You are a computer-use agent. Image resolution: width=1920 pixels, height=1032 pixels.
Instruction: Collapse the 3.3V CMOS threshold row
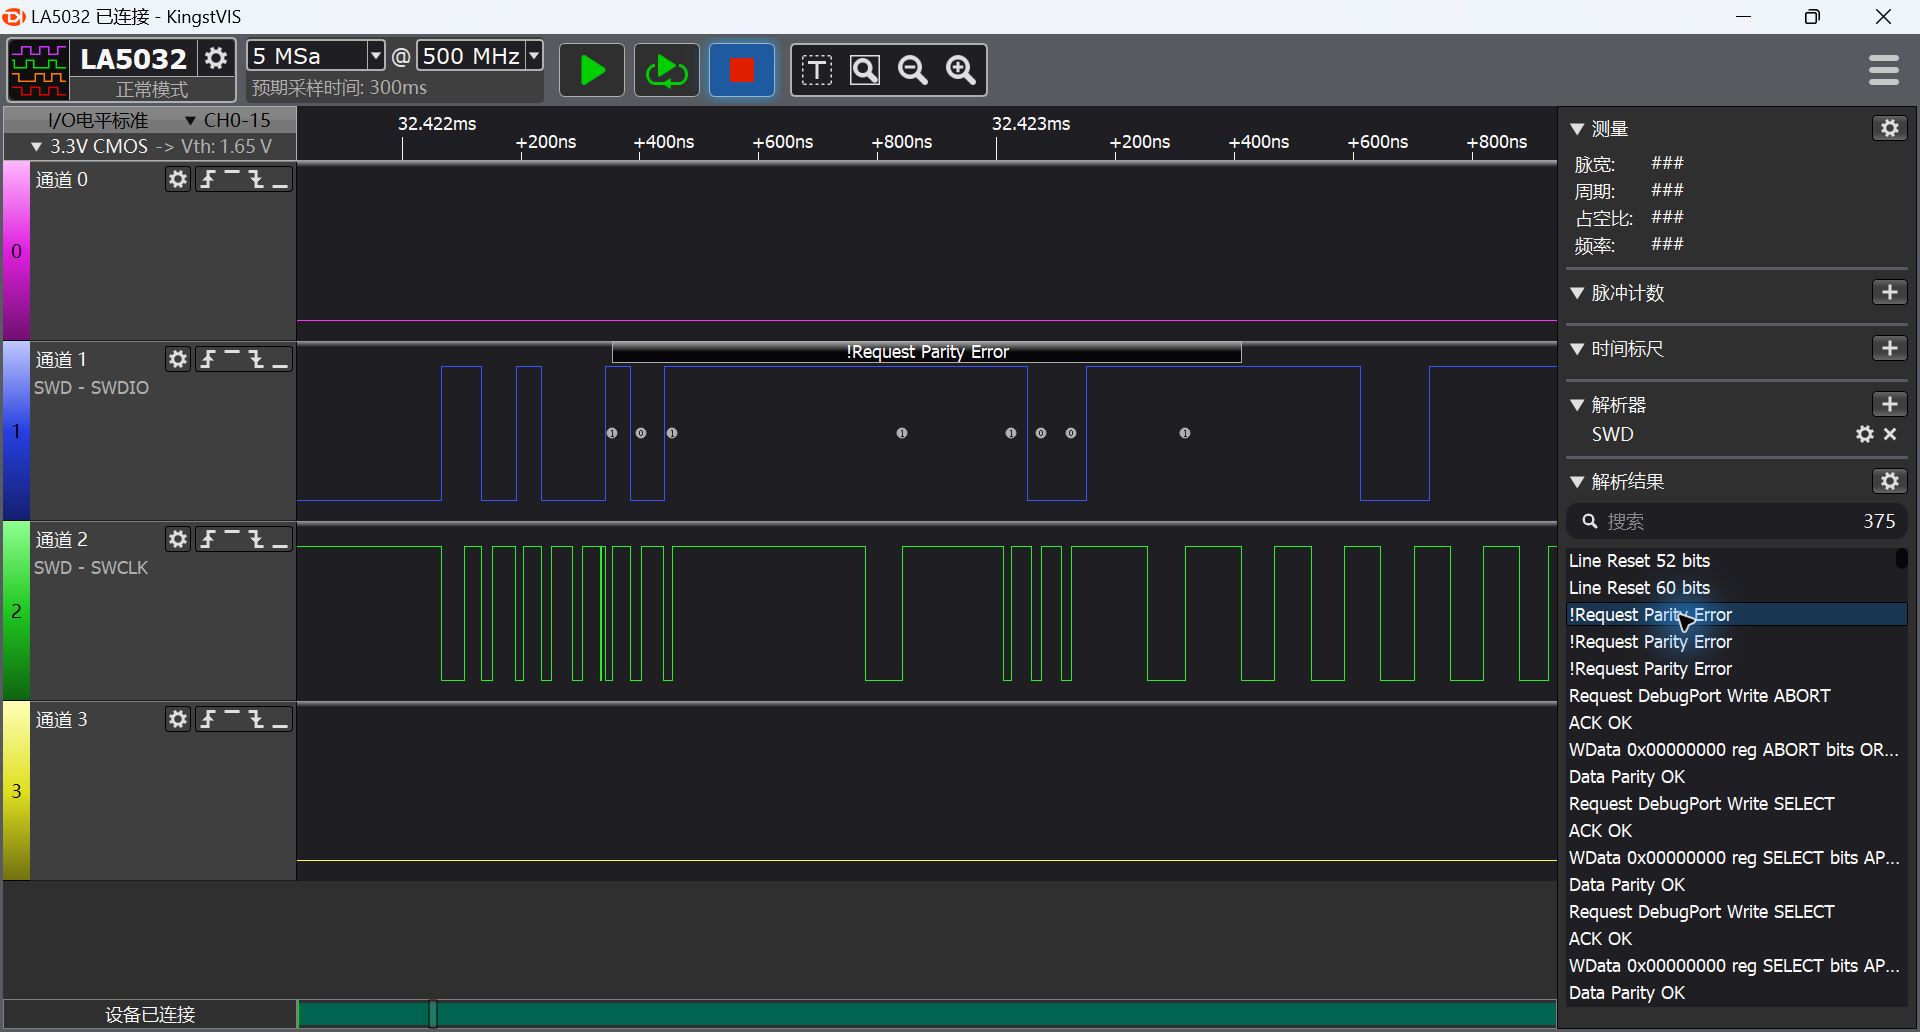37,146
